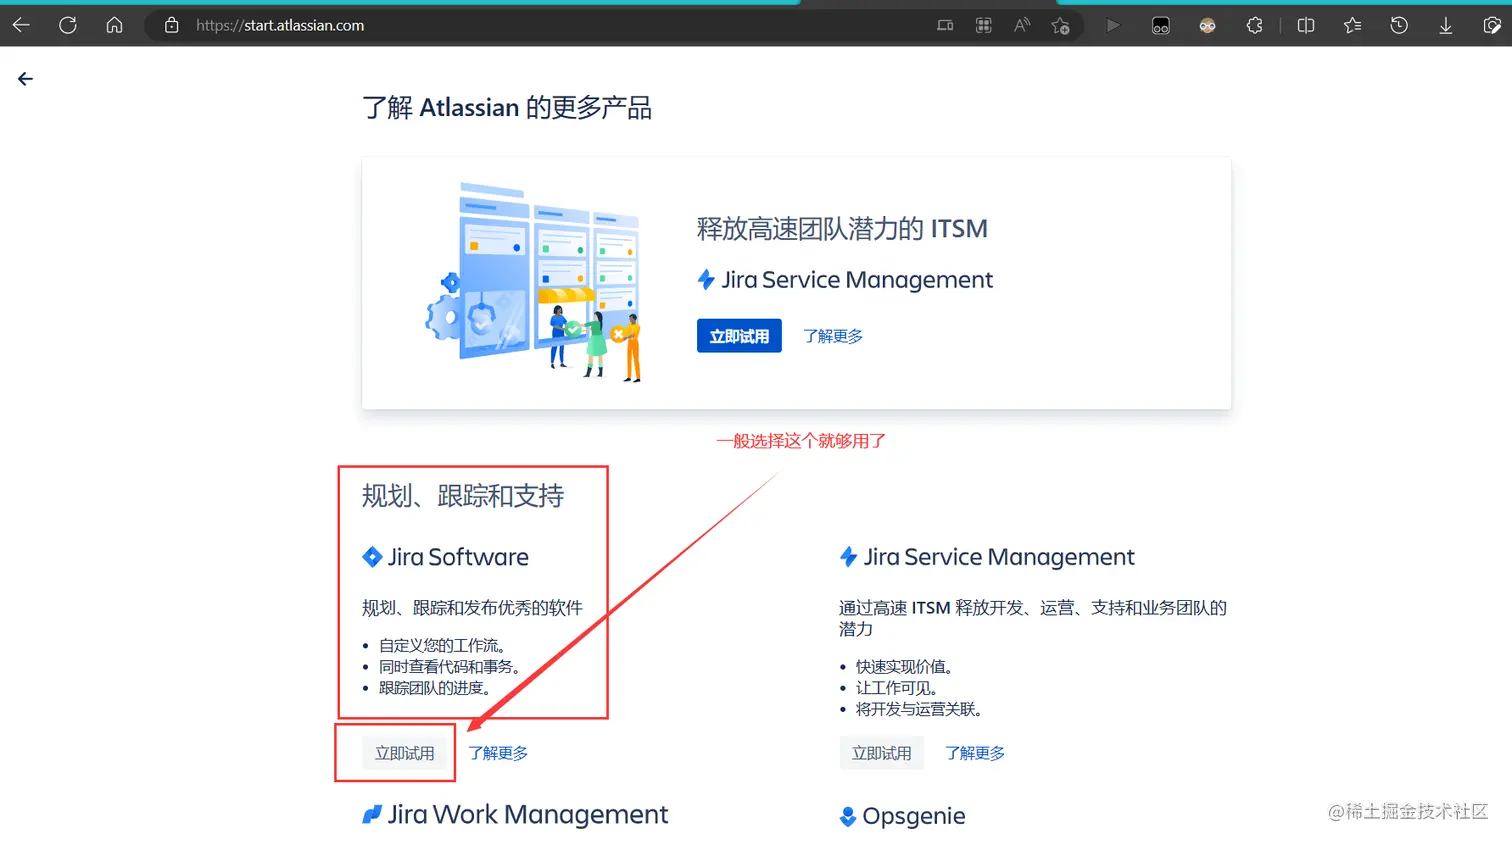Image resolution: width=1512 pixels, height=845 pixels.
Task: Click the play-shaped toolbar icon
Action: coord(1113,25)
